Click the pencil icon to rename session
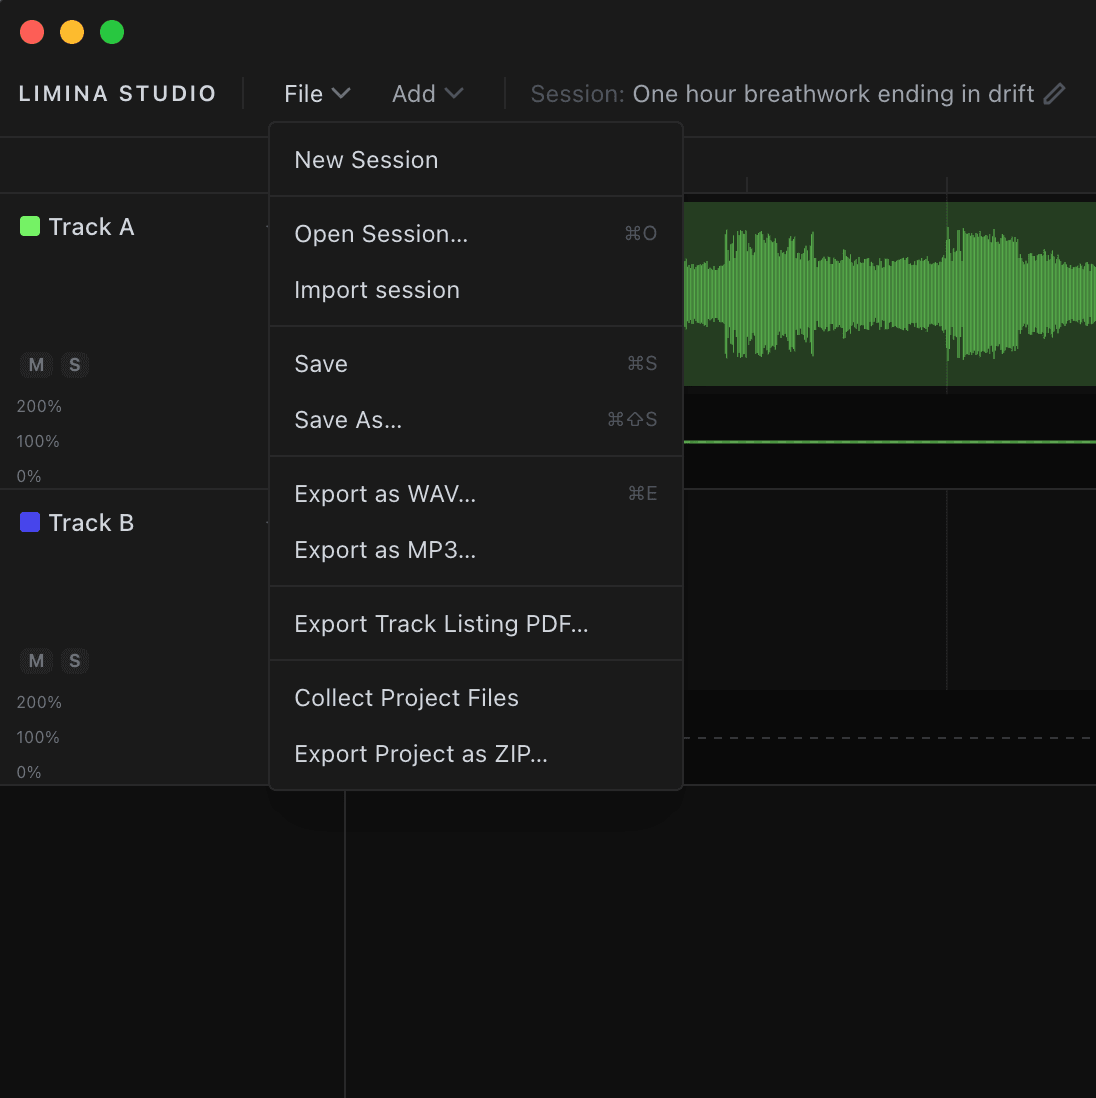1096x1098 pixels. tap(1054, 94)
